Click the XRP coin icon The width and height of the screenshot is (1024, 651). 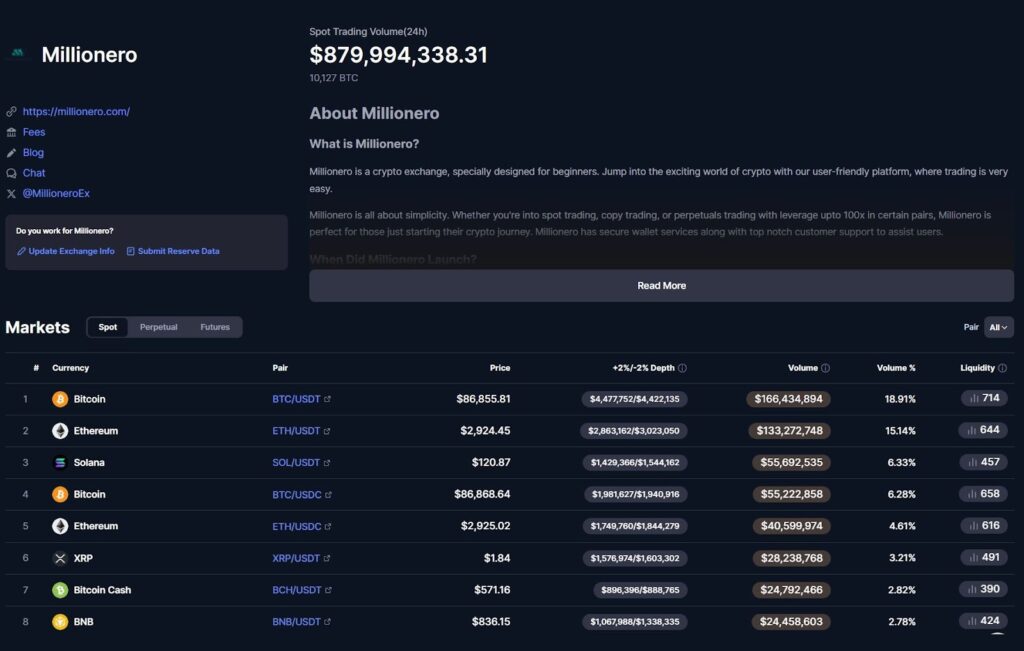coord(60,558)
